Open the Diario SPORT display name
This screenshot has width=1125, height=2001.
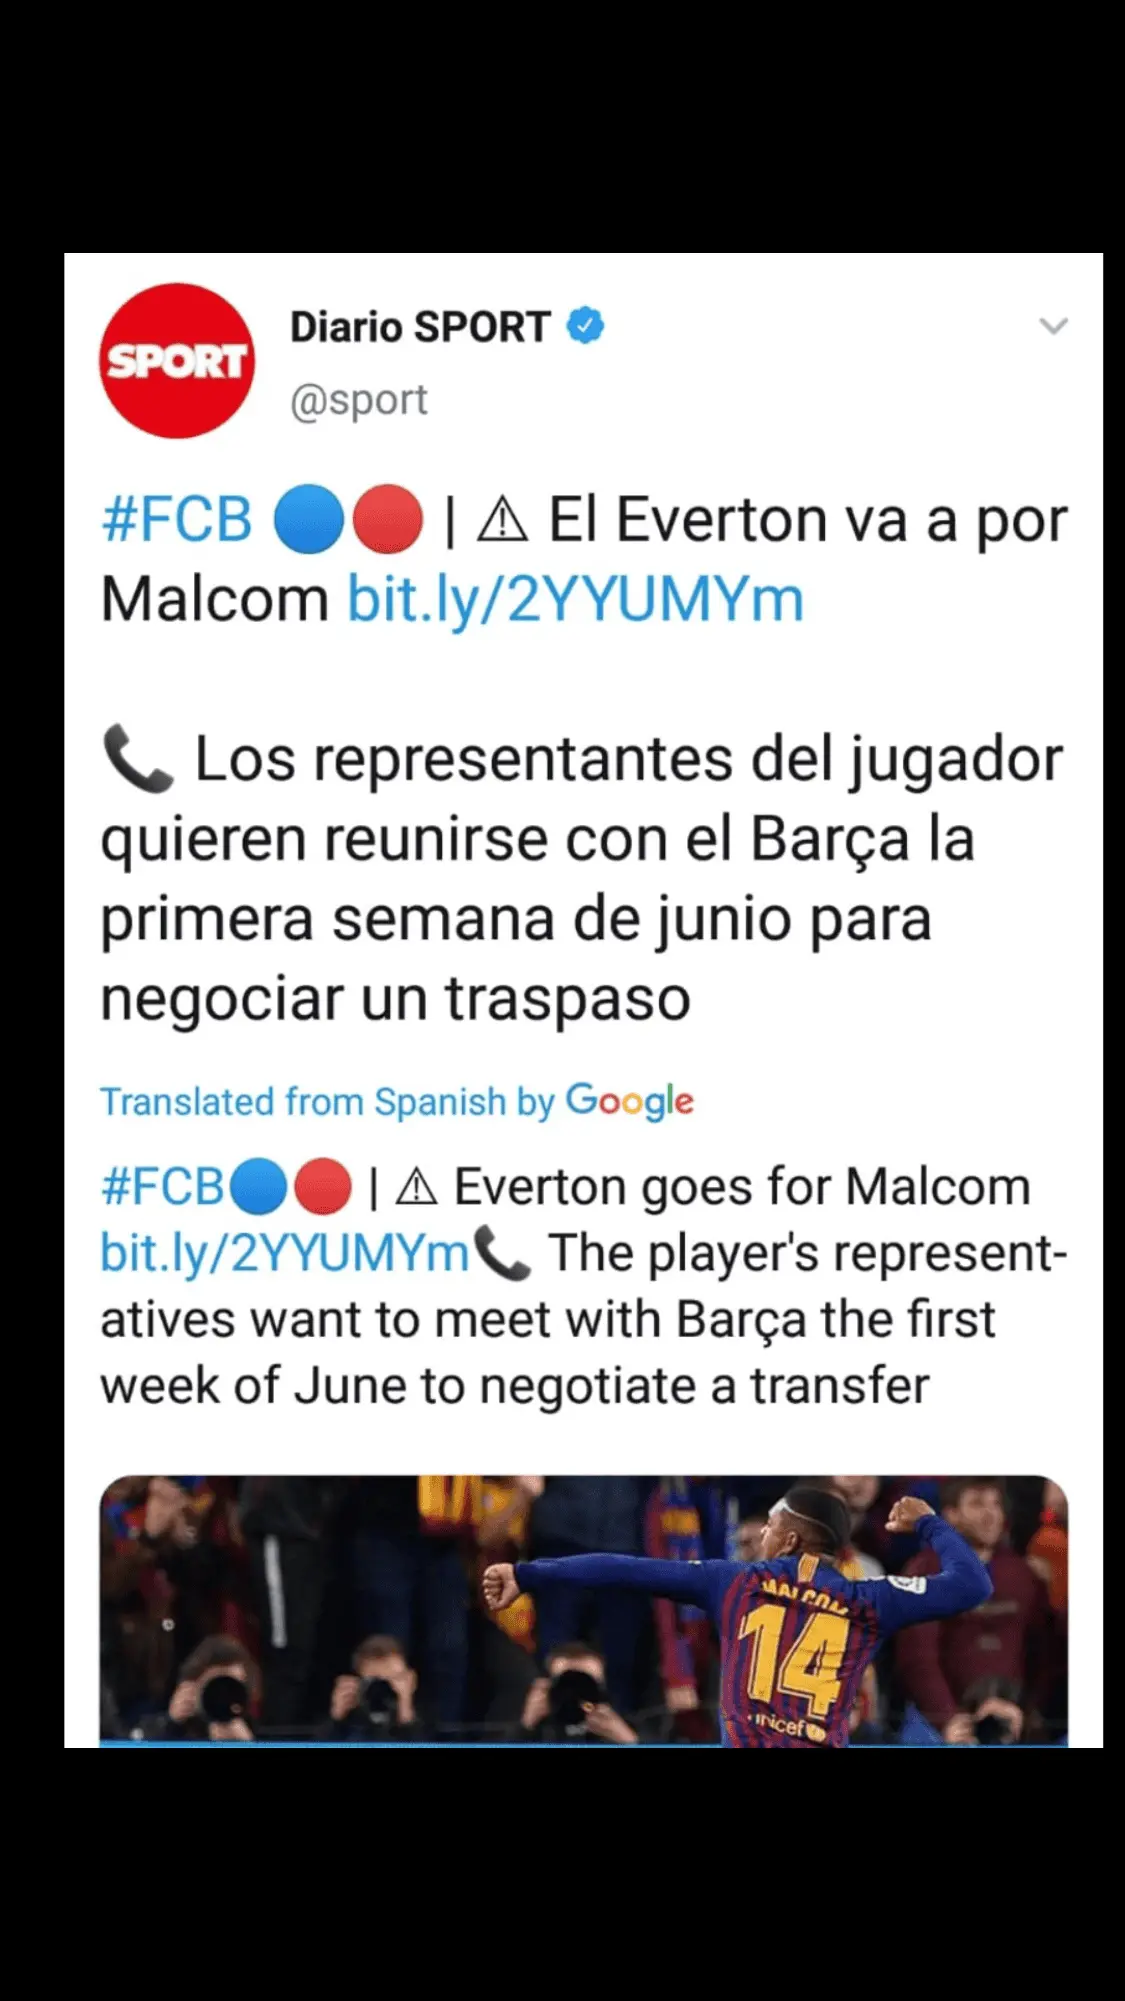coord(420,327)
